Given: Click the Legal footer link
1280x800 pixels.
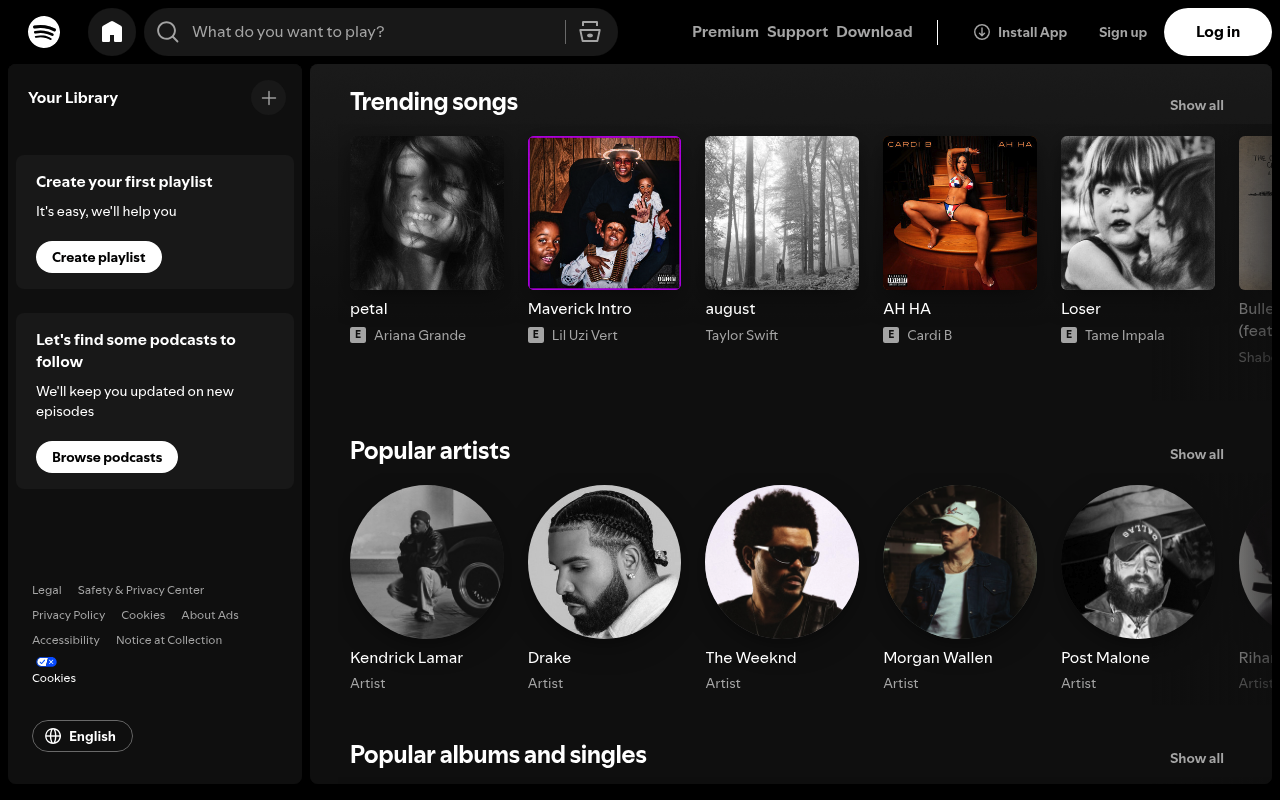Looking at the screenshot, I should click(47, 590).
